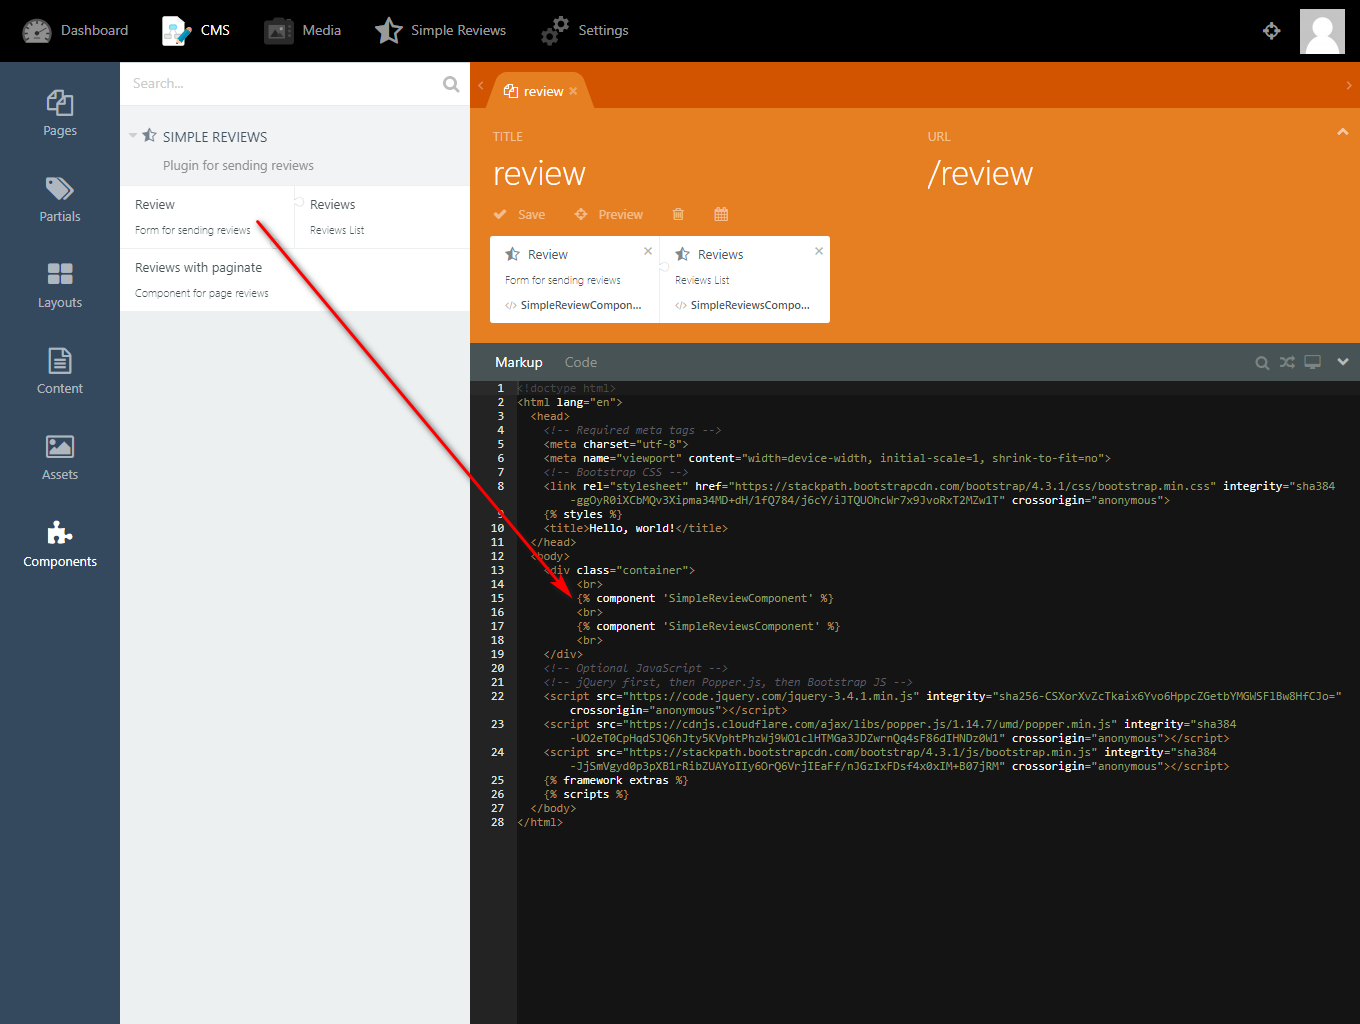Select Partials in the CMS sidebar

coord(60,199)
